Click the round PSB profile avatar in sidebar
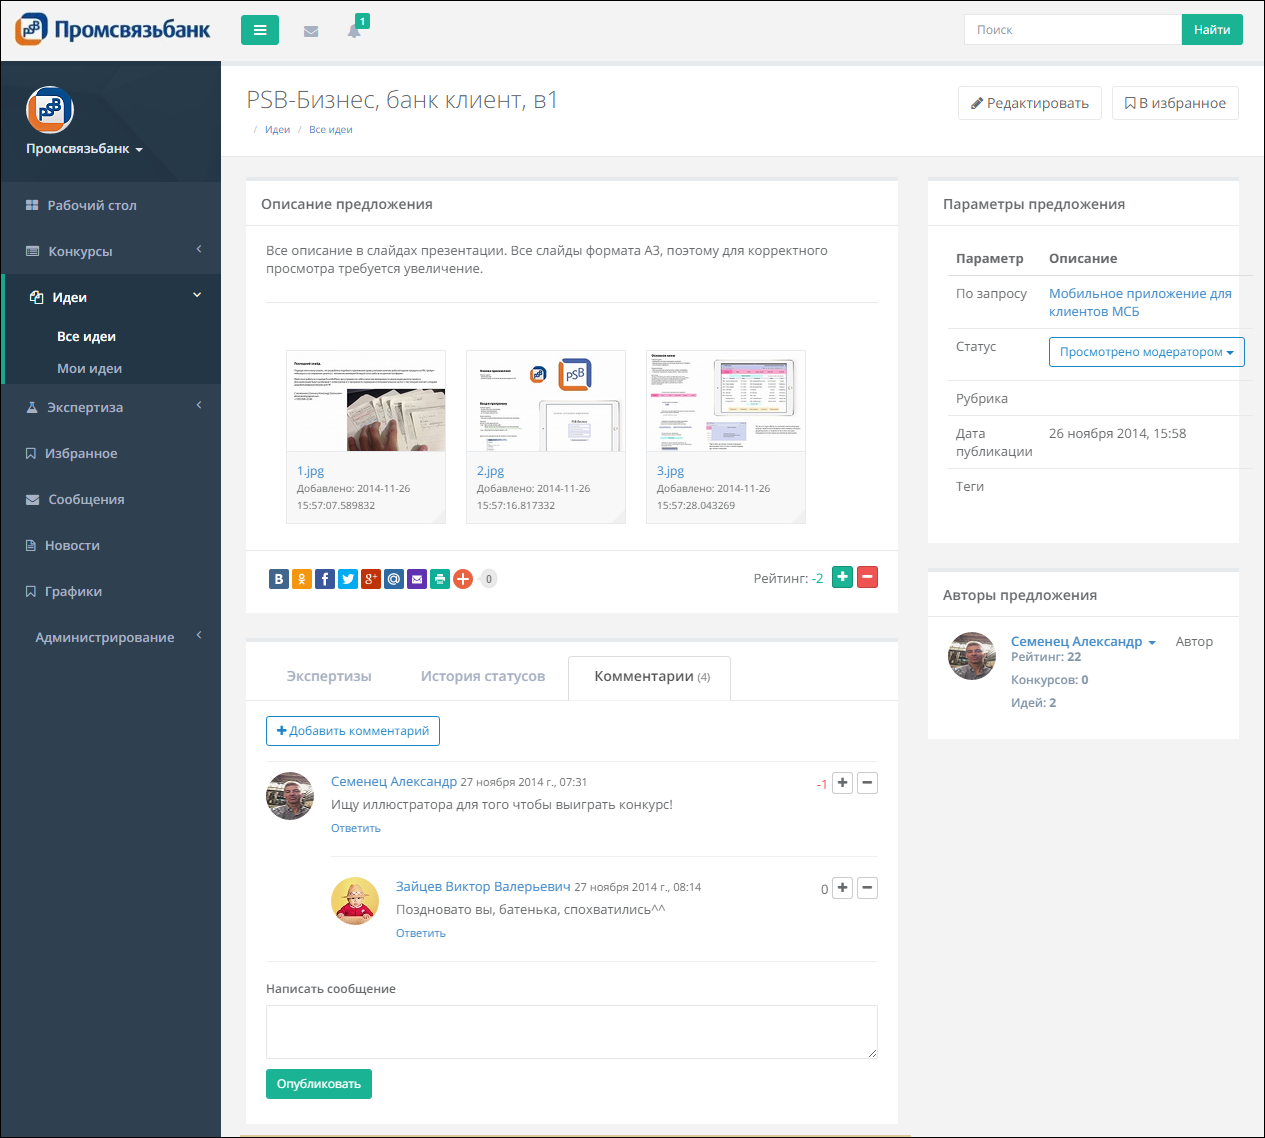 point(50,110)
